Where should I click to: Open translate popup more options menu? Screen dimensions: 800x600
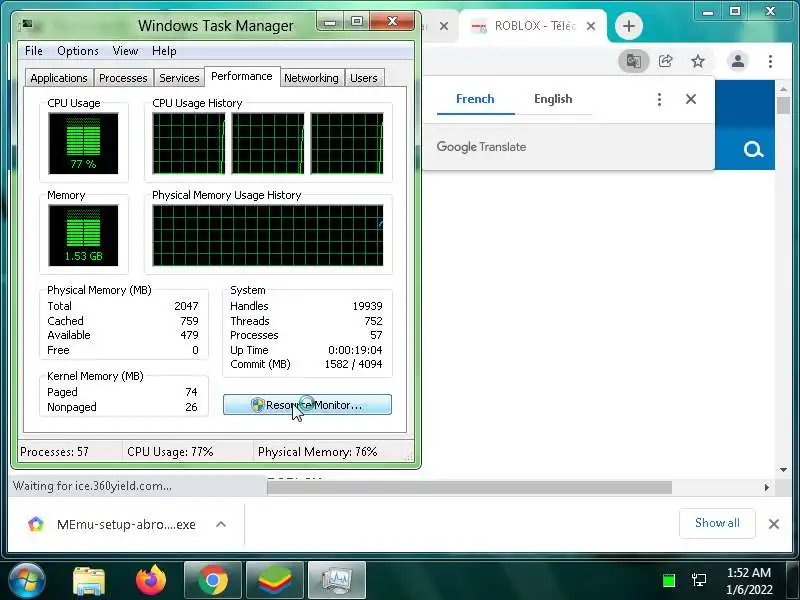point(659,99)
